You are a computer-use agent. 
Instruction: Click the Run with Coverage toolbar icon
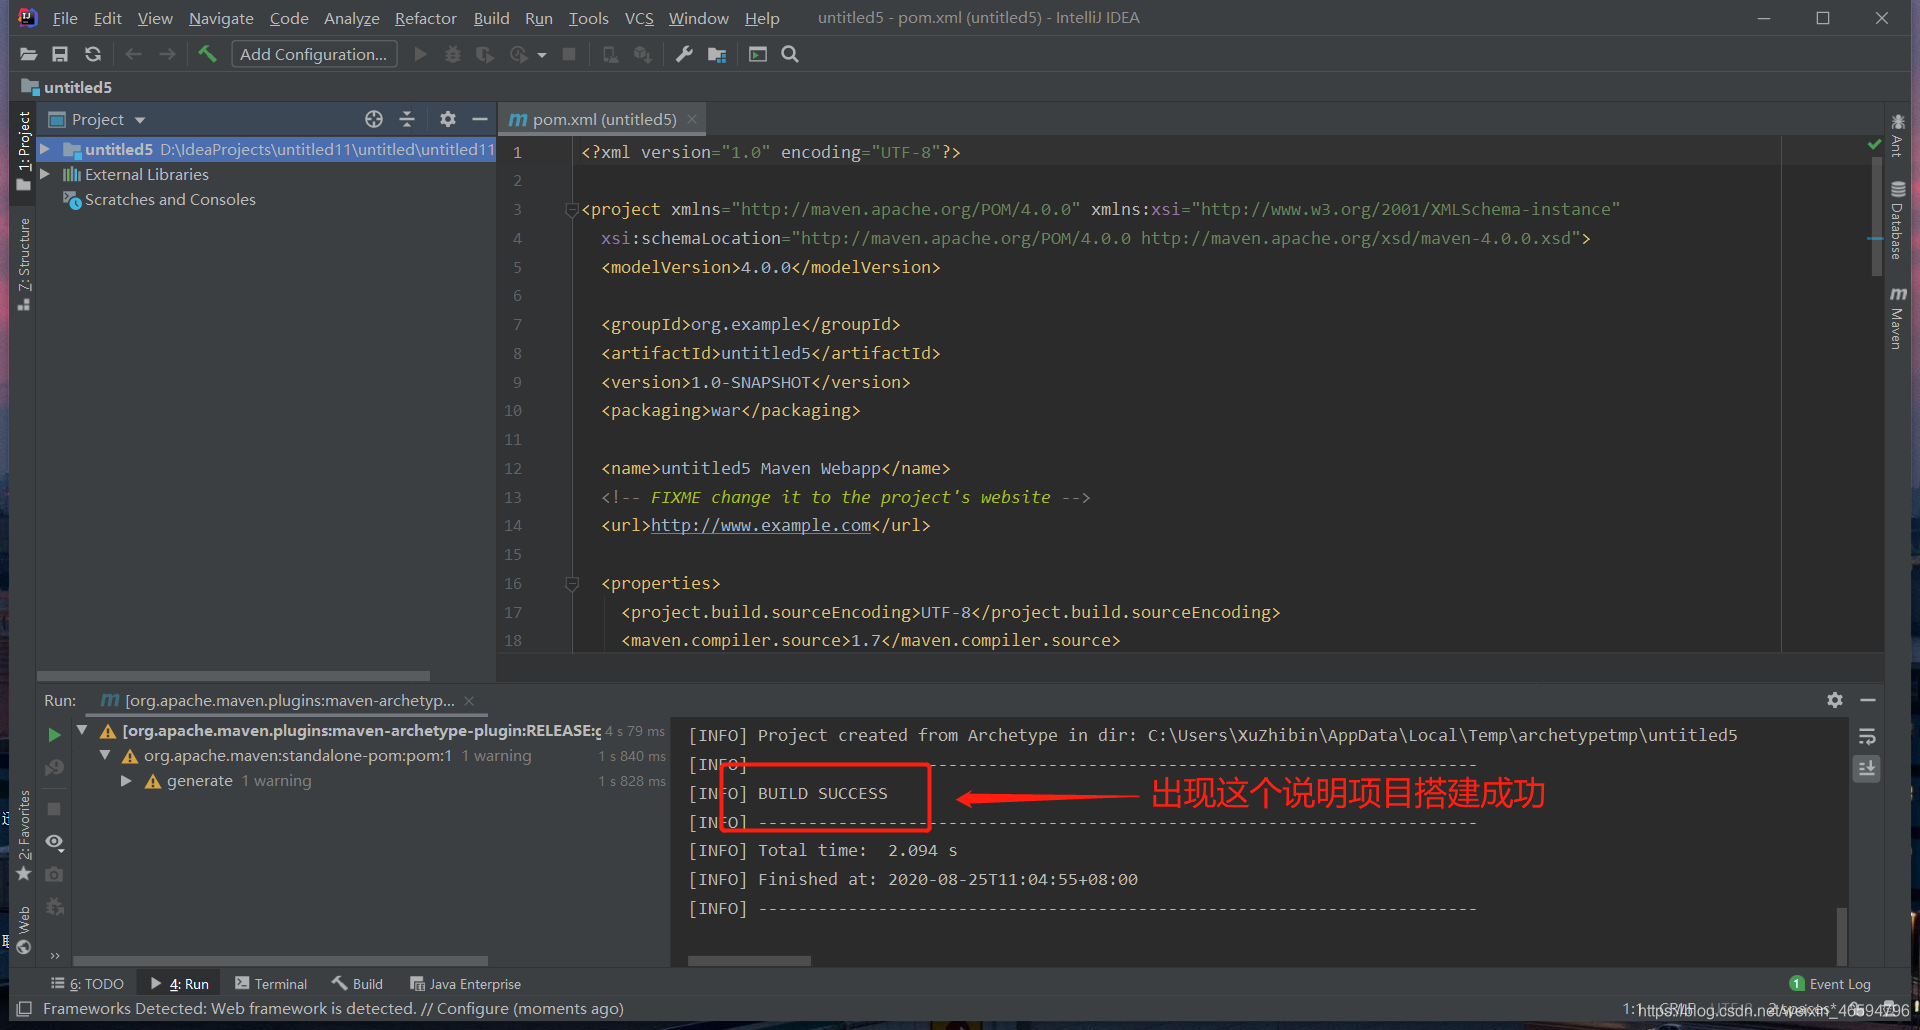coord(485,54)
